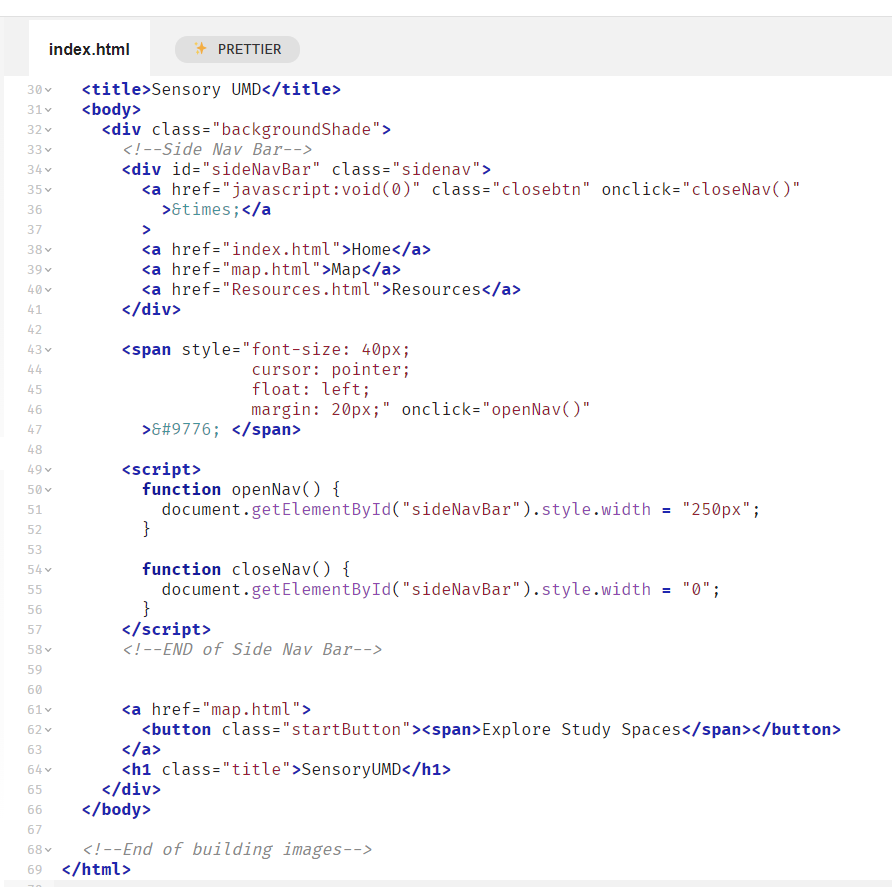This screenshot has height=887, width=892.
Task: Collapse the closebtn anchor at line 35
Action: click(48, 189)
